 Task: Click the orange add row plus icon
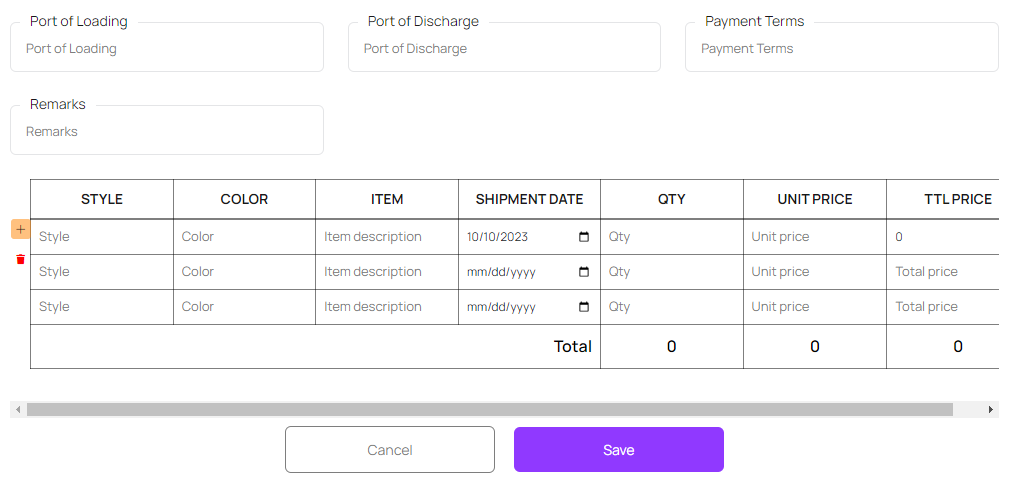pyautogui.click(x=20, y=230)
